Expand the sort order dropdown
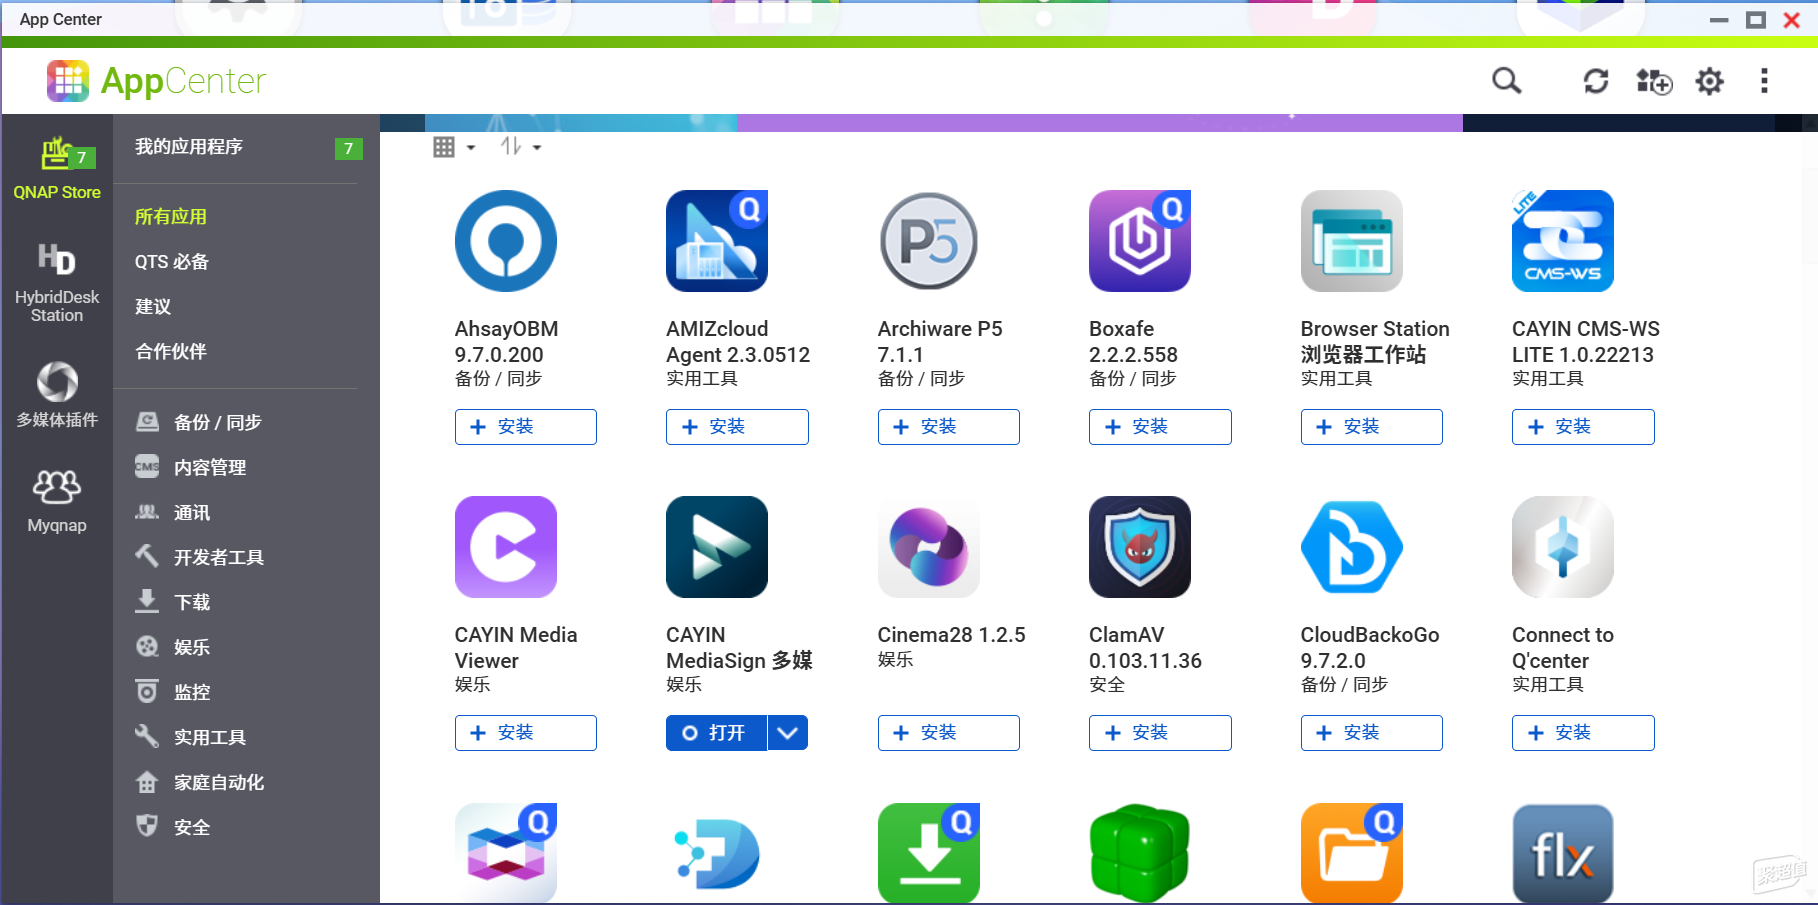This screenshot has height=905, width=1818. (521, 147)
